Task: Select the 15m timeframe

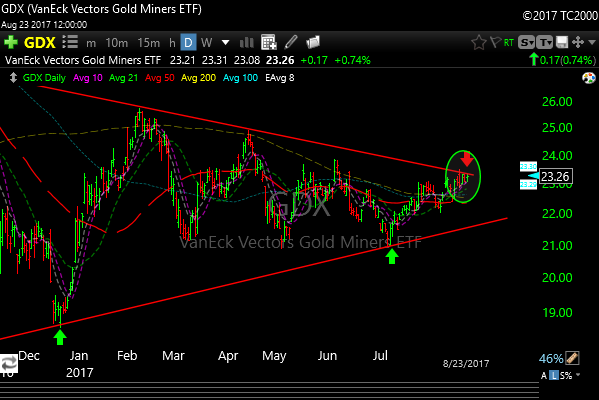Action: [x=149, y=43]
